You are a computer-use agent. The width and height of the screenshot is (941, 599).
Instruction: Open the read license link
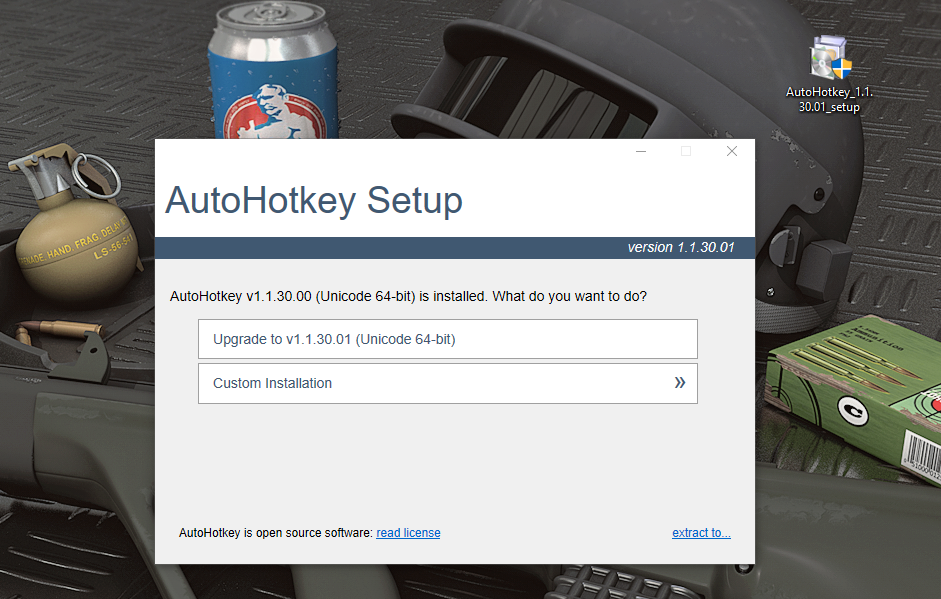click(x=408, y=533)
